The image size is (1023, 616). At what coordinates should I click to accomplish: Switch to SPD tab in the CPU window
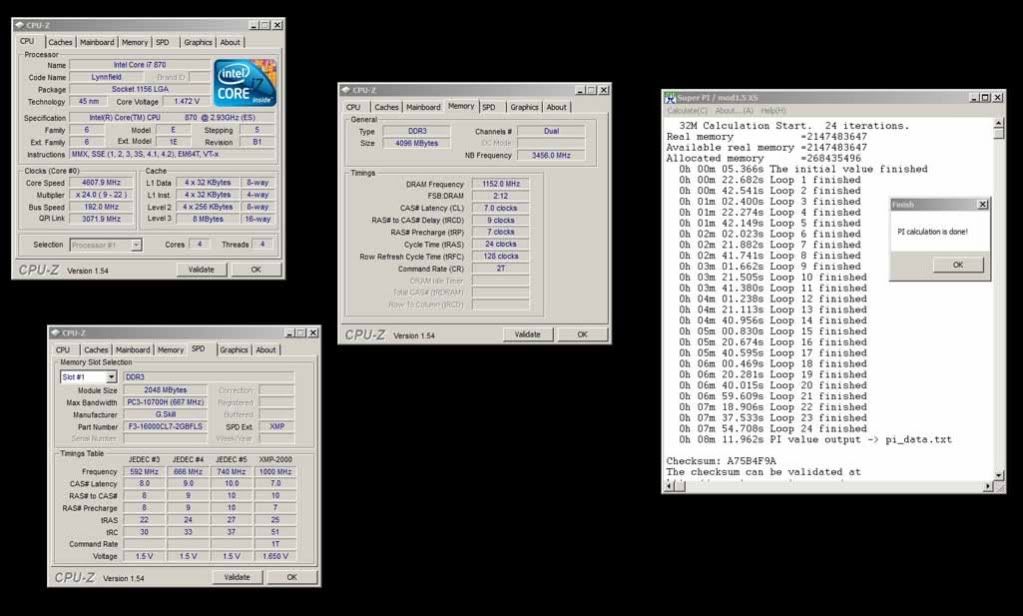(x=162, y=42)
